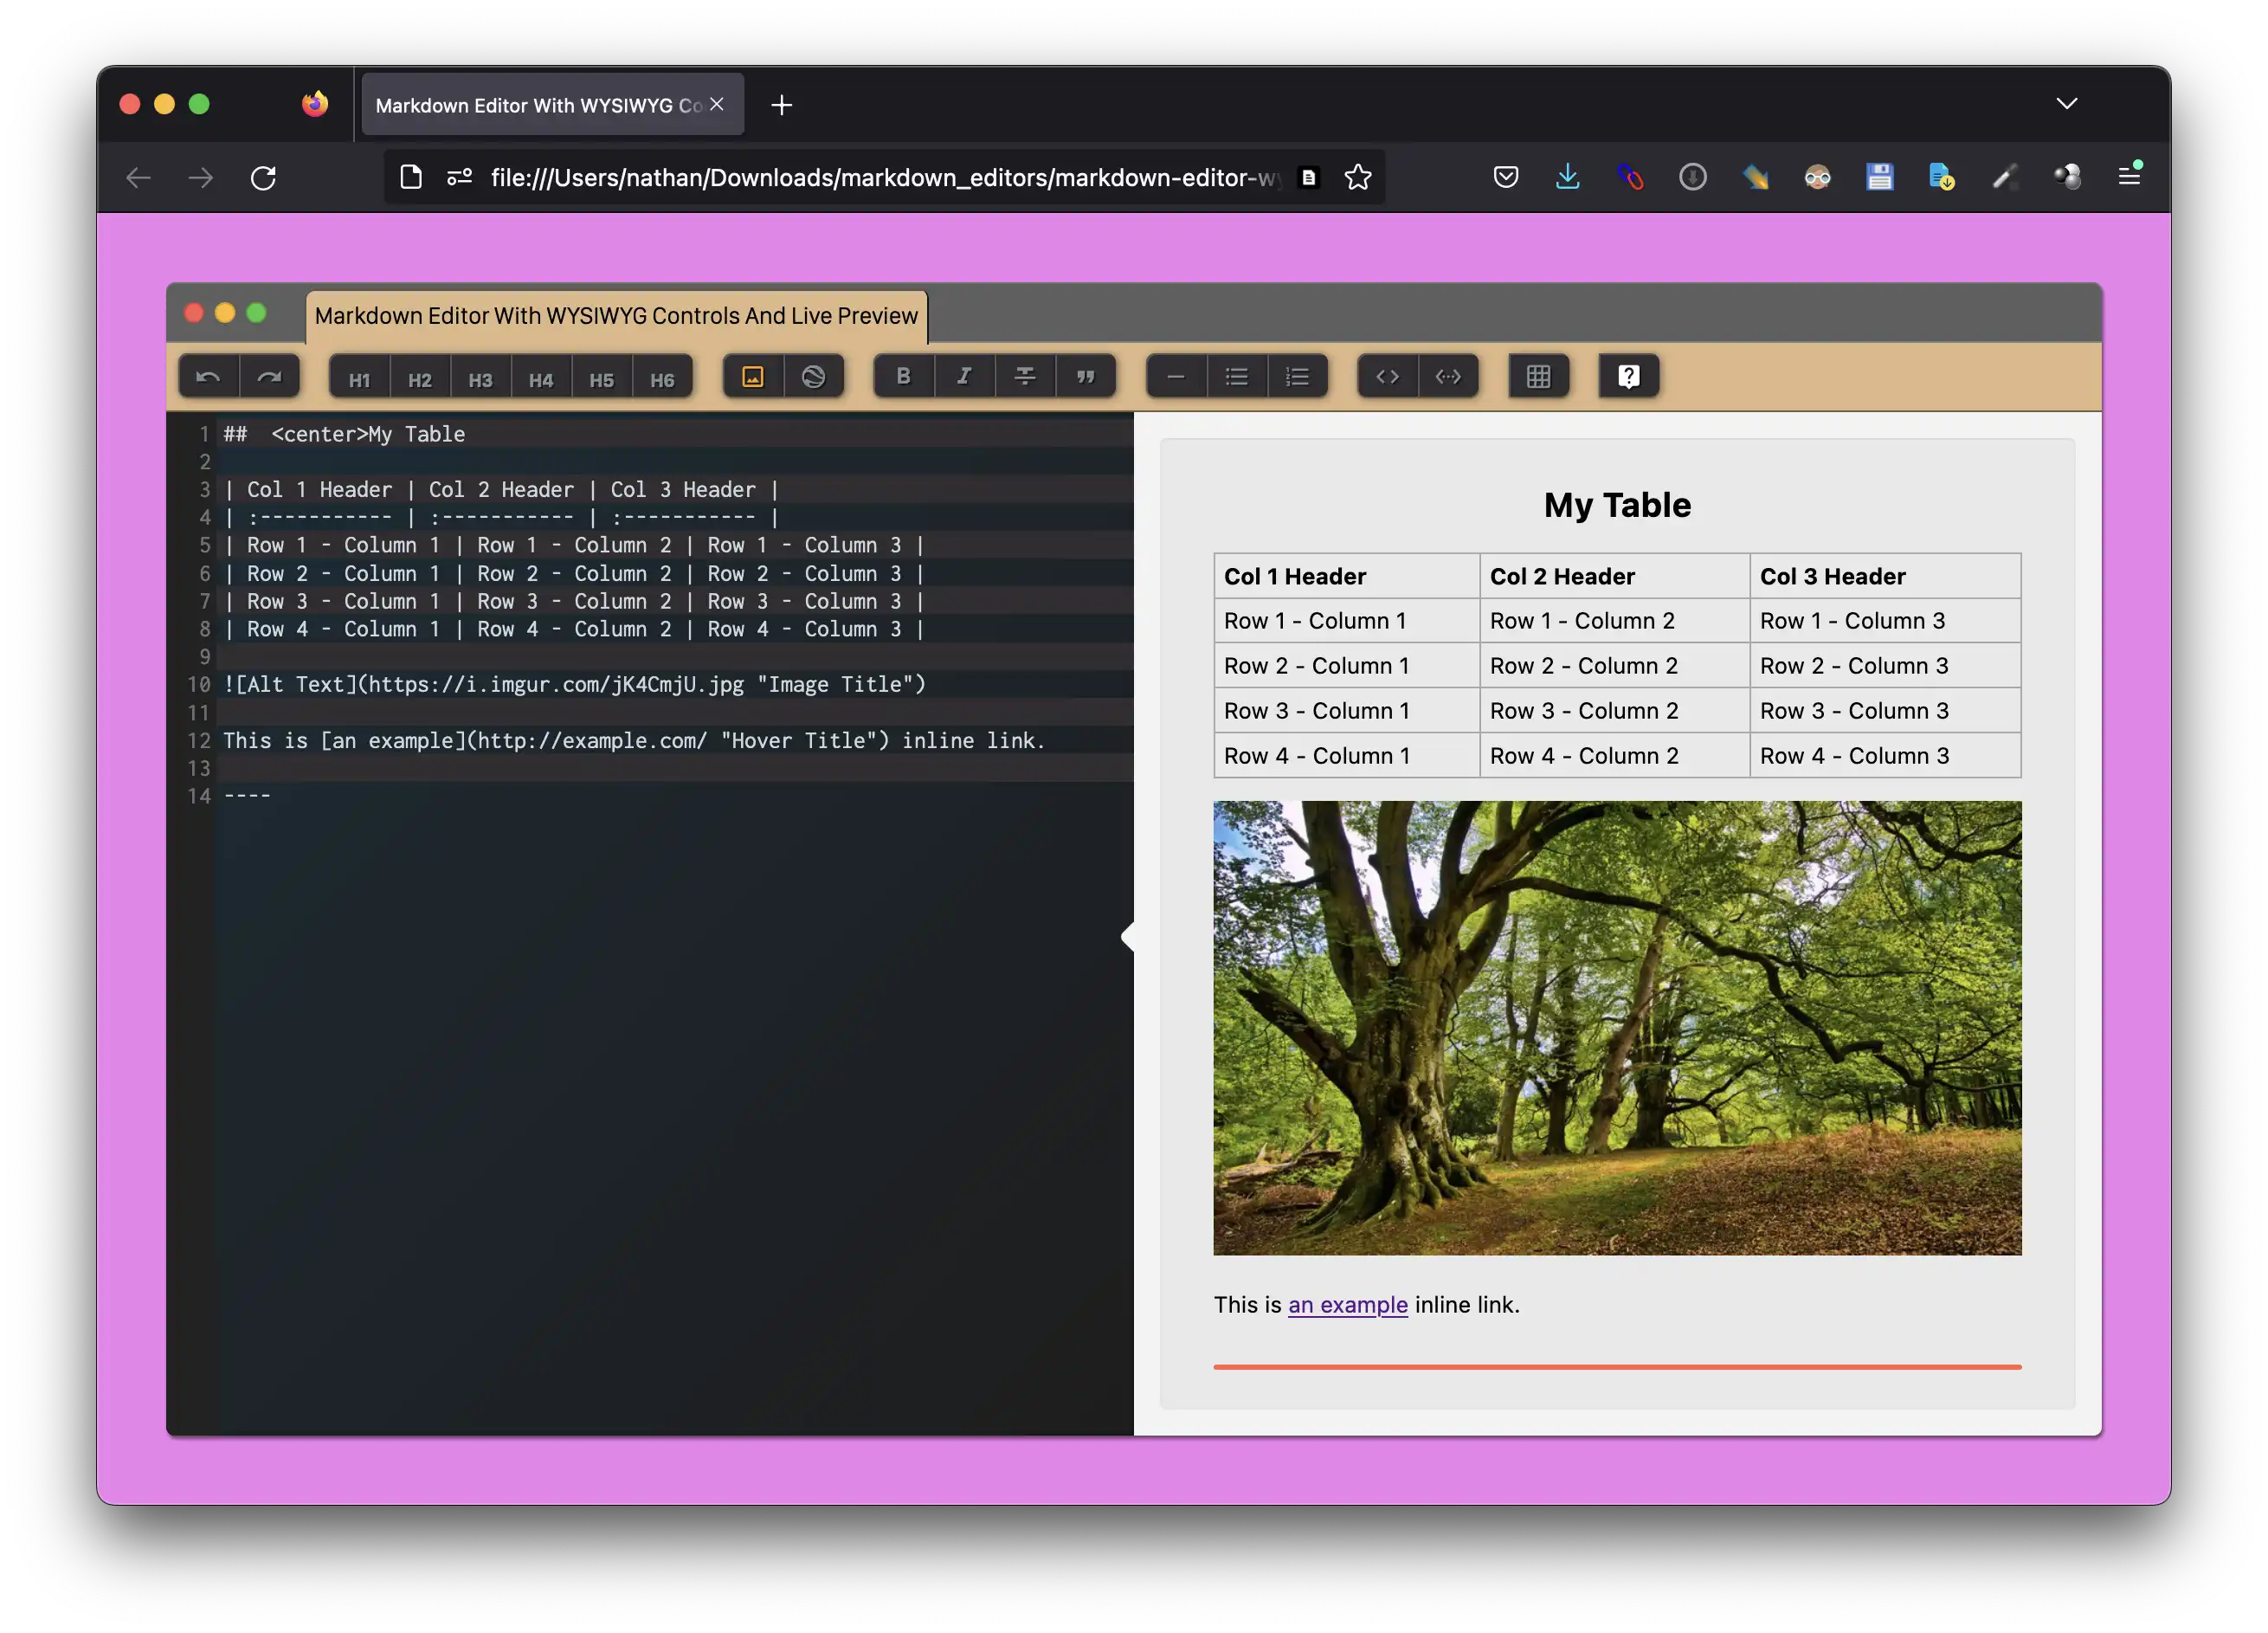Insert a blockquote with quote icon
The image size is (2268, 1633).
(x=1085, y=377)
